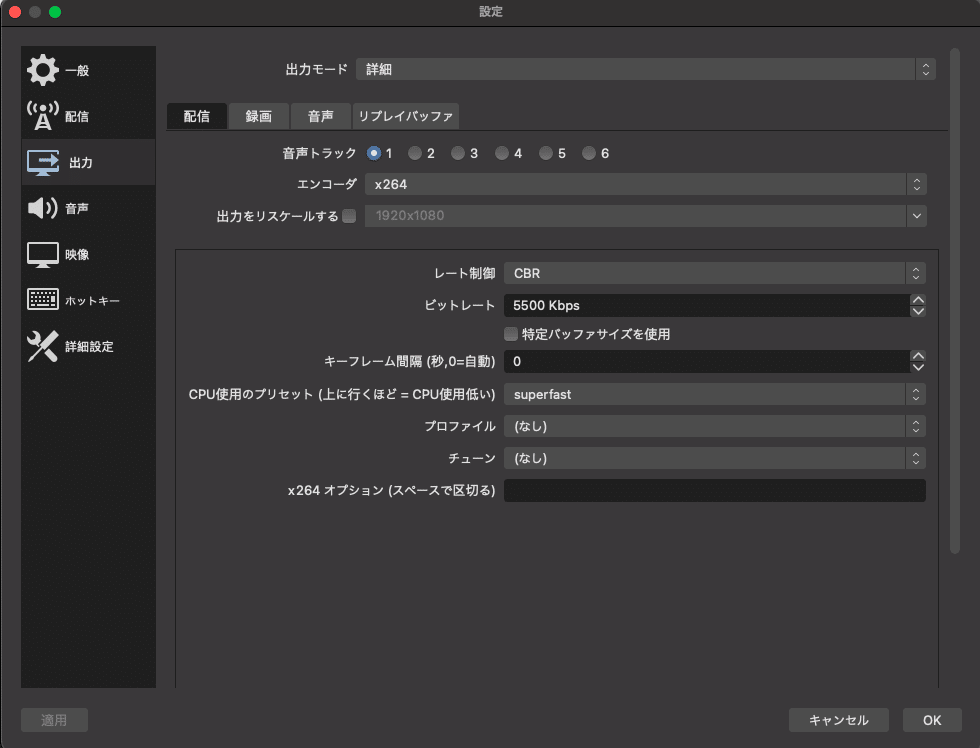980x748 pixels.
Task: Enable 出力をリスケールする checkbox
Action: click(349, 216)
